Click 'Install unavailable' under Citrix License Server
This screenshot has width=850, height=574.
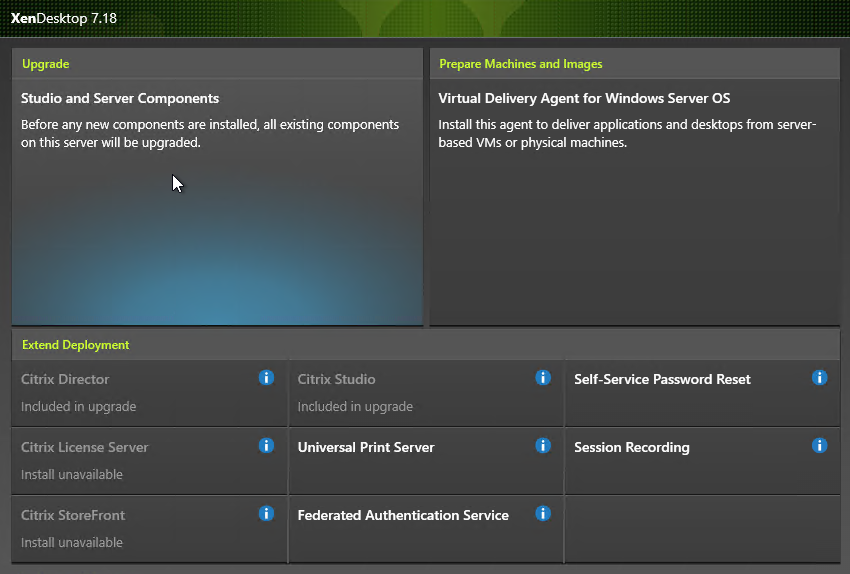[72, 474]
